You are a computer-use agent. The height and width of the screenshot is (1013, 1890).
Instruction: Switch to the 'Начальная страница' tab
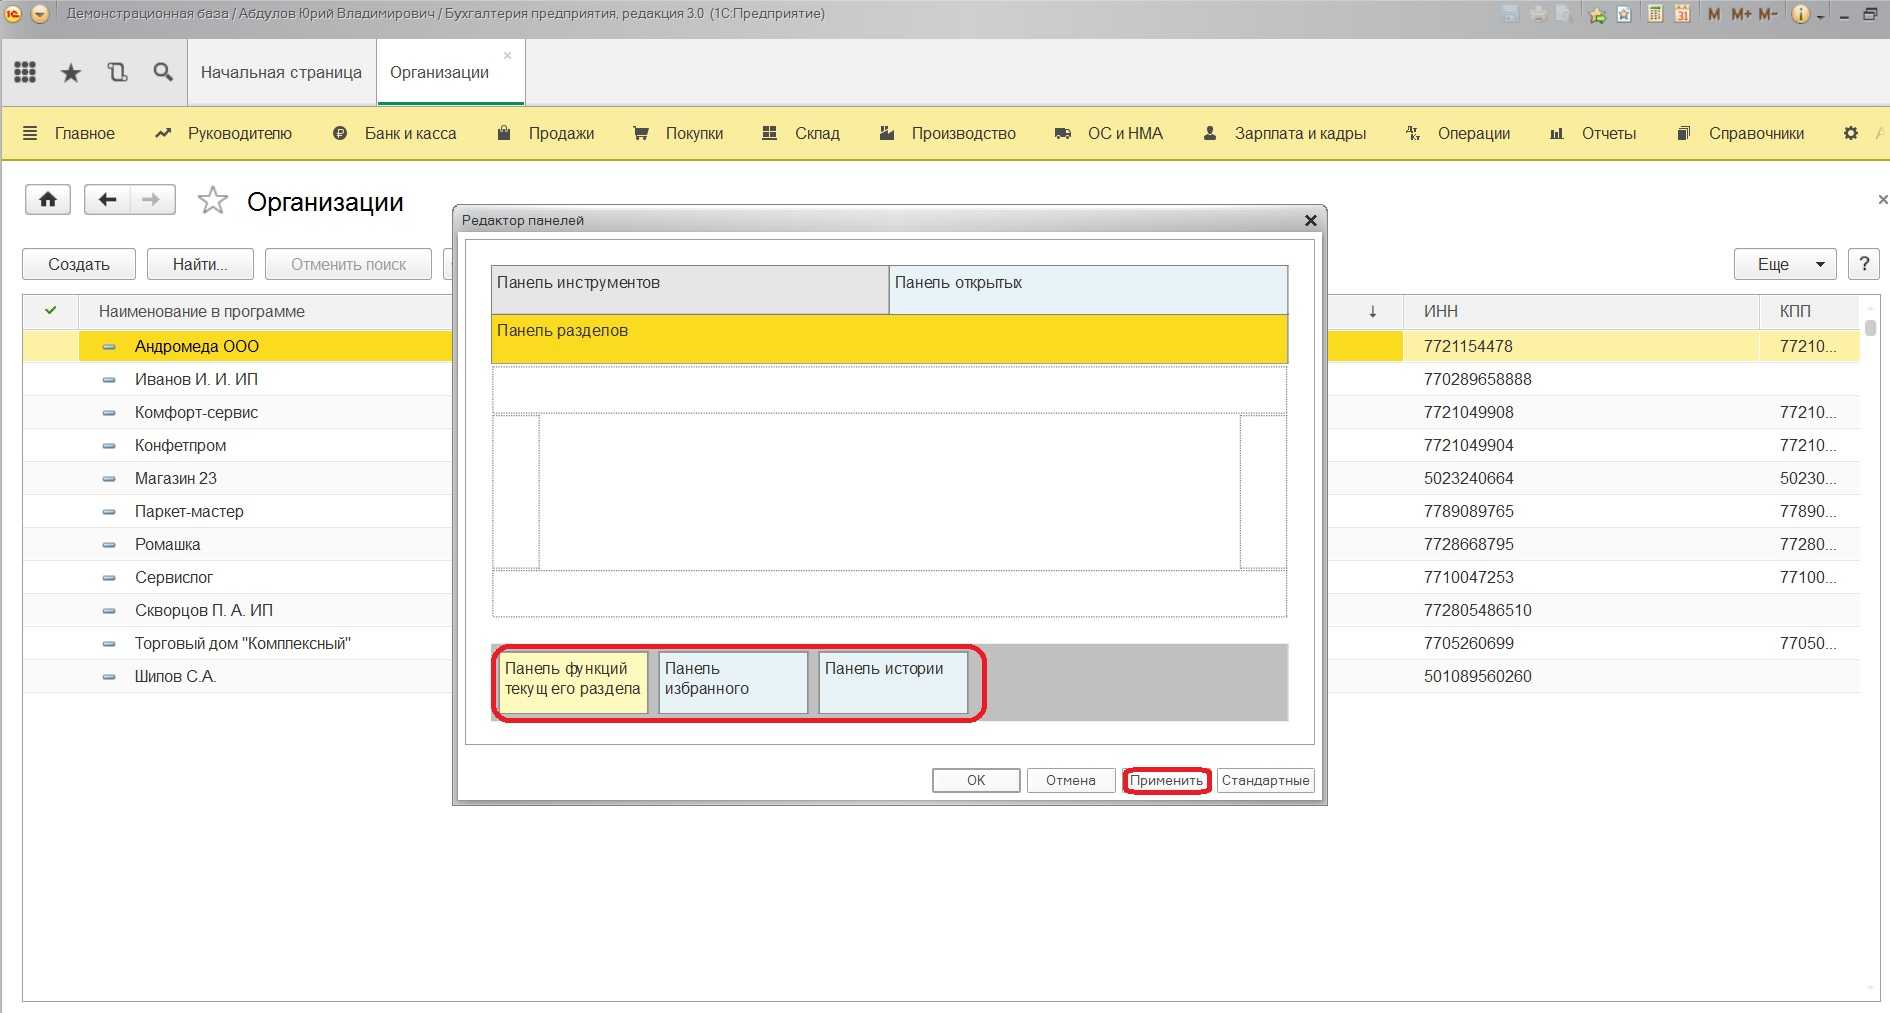[281, 72]
